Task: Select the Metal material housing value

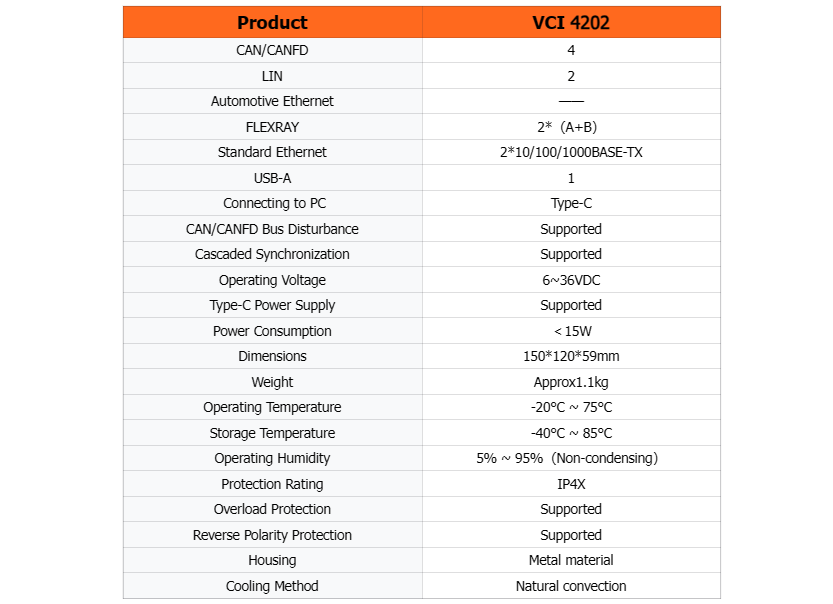Action: click(x=571, y=560)
